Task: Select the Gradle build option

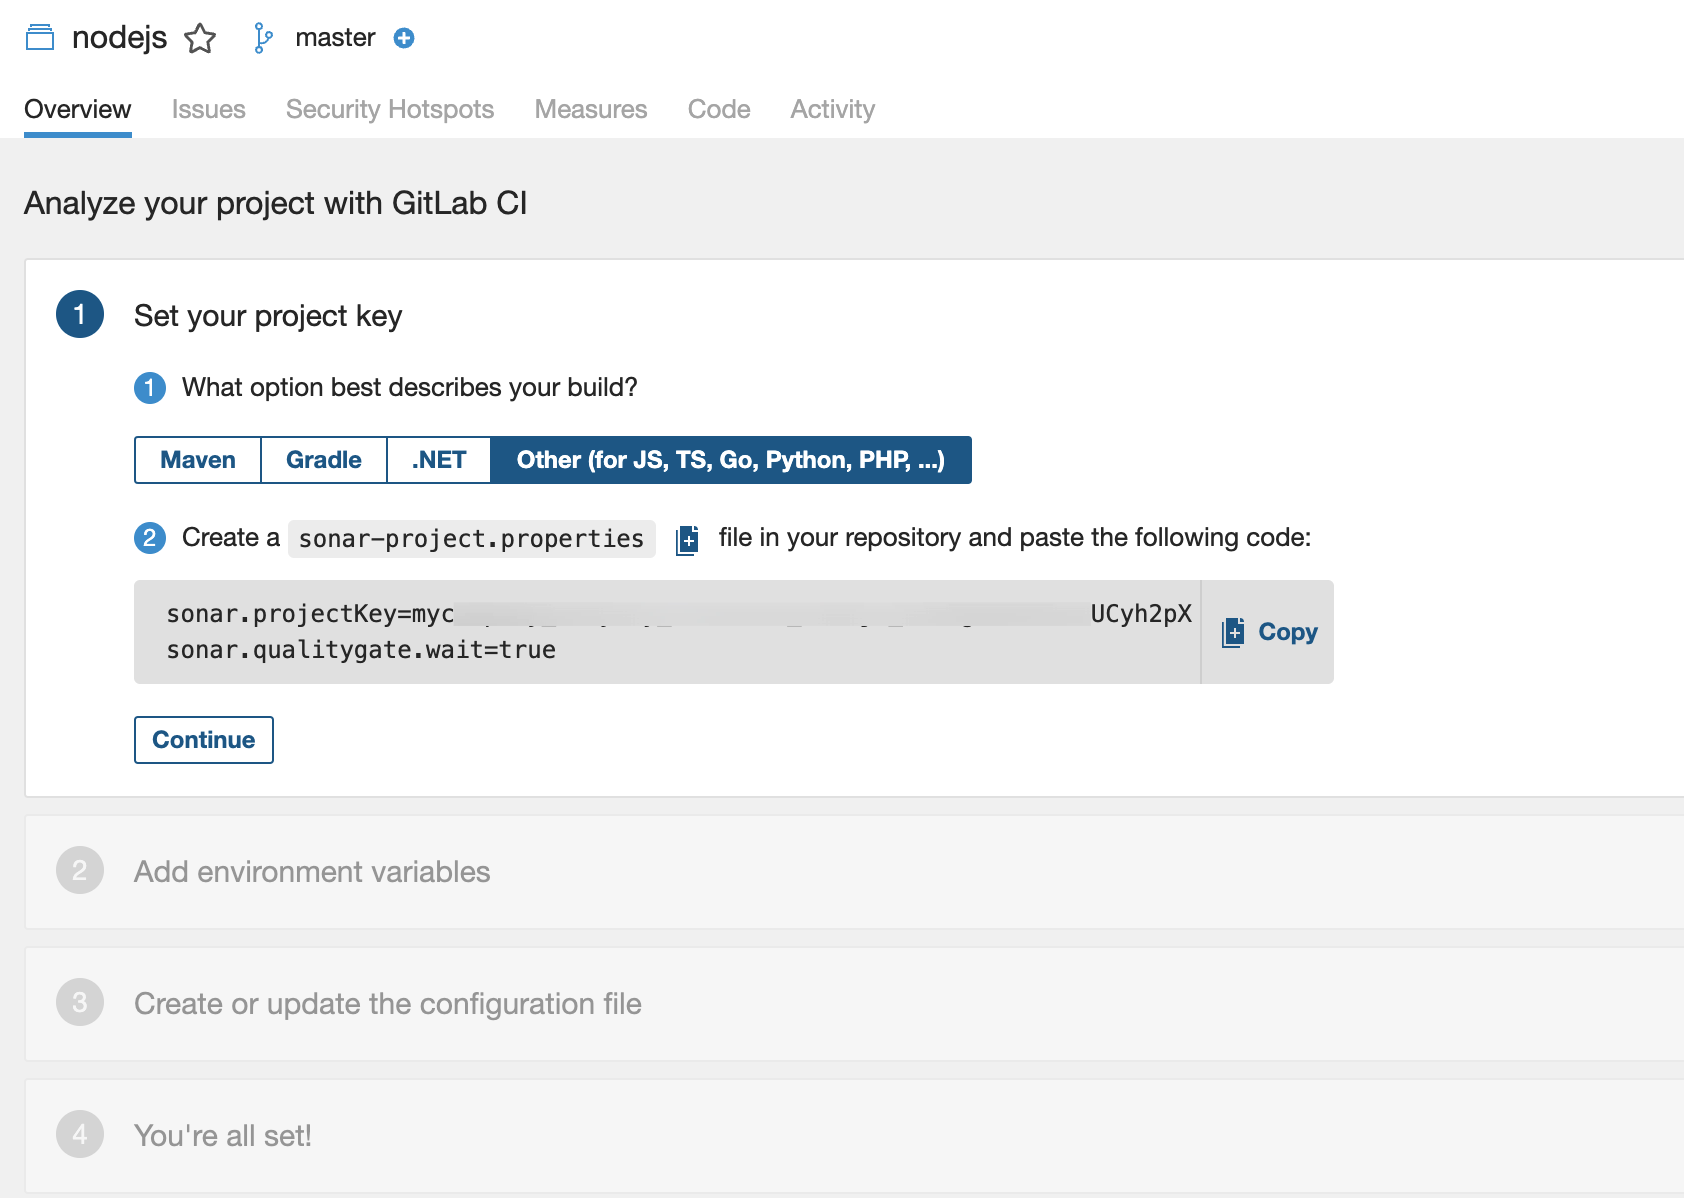Action: pos(324,460)
